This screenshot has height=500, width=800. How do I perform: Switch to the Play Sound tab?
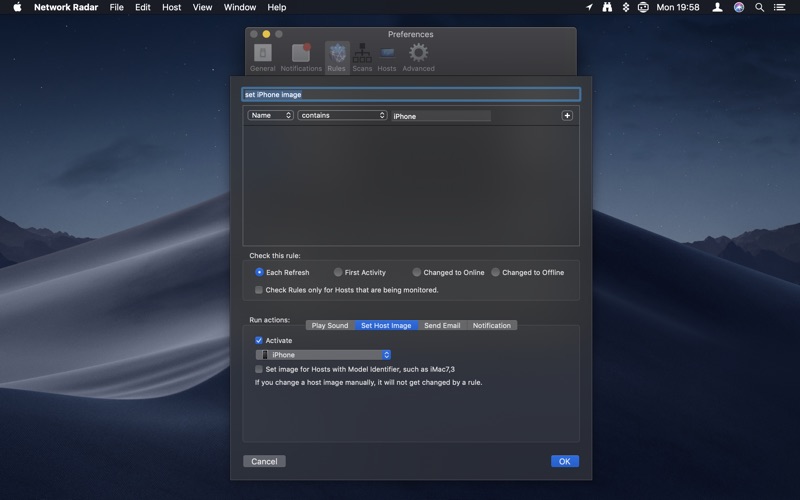pos(330,325)
